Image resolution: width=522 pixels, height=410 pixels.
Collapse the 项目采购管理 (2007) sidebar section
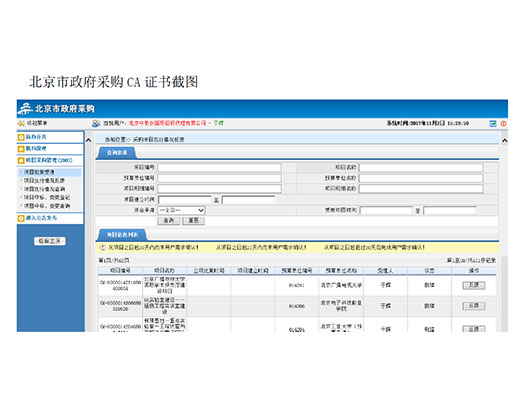click(x=50, y=161)
